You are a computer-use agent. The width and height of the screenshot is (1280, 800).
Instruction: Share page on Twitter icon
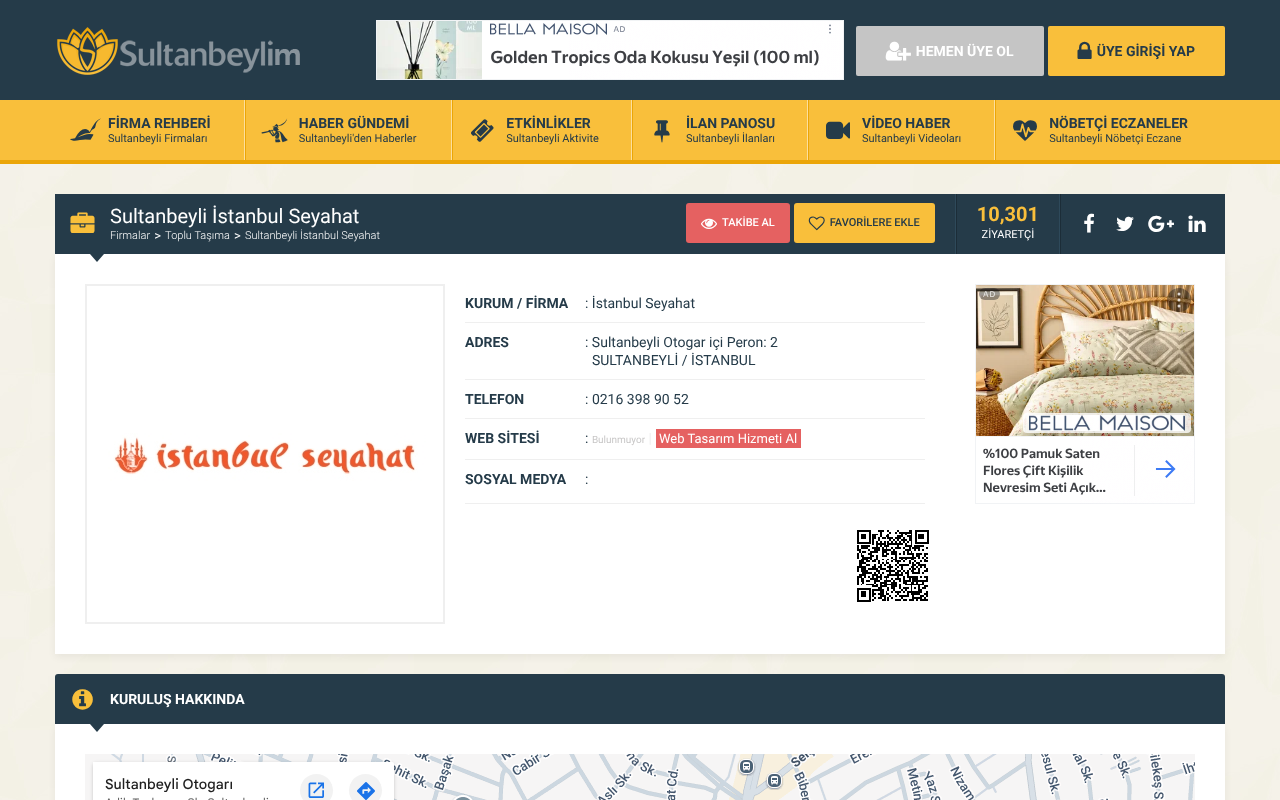click(x=1125, y=224)
